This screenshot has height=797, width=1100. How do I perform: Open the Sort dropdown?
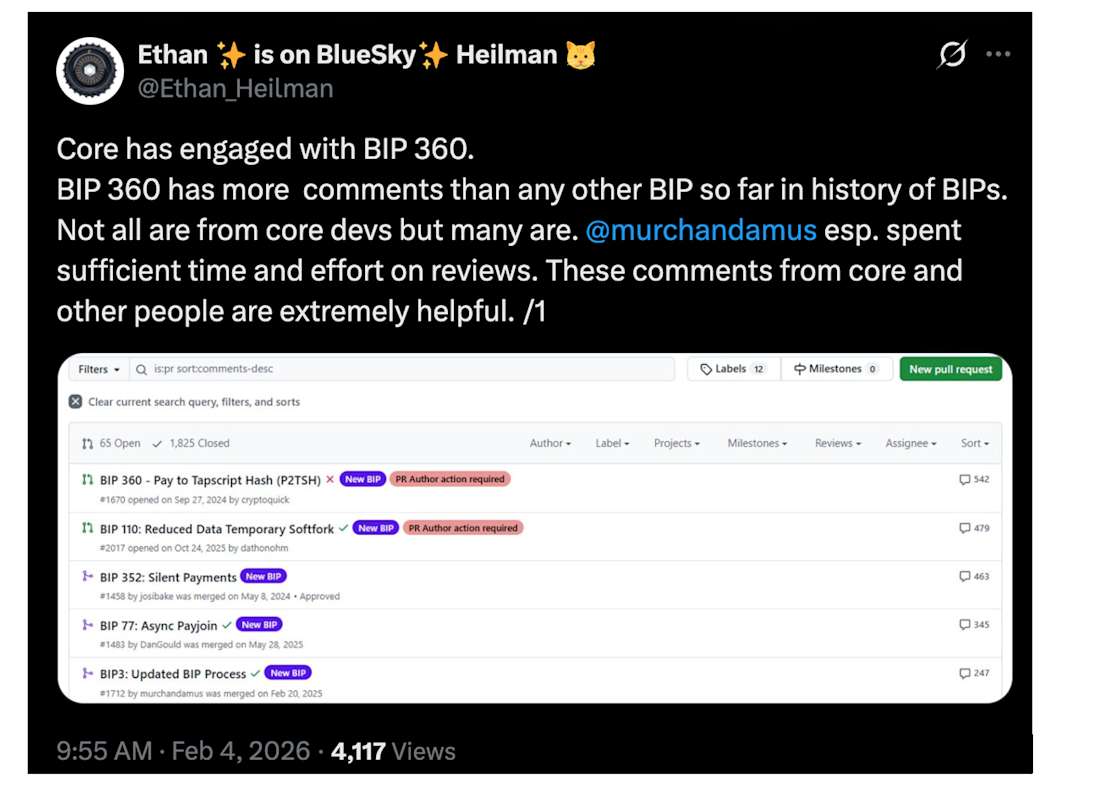point(974,443)
